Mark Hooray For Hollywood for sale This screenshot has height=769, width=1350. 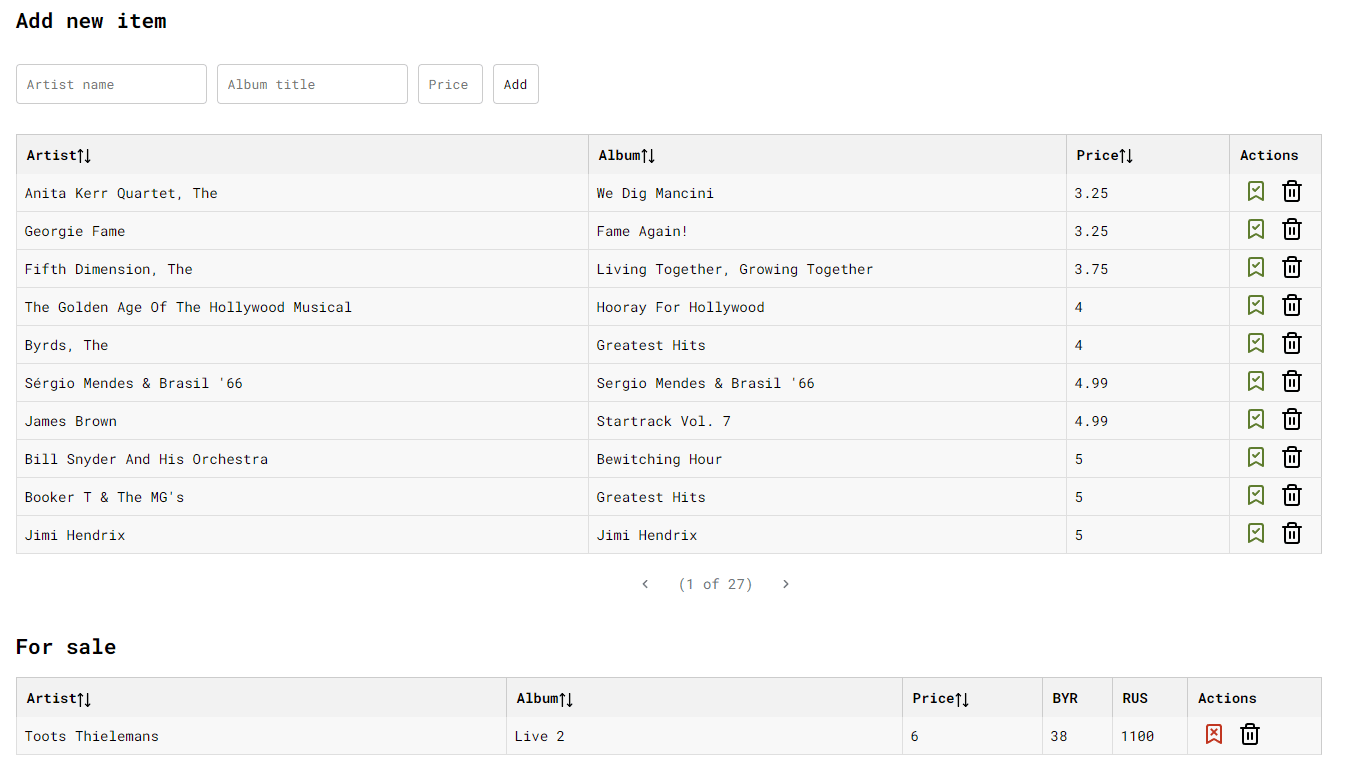[1256, 306]
